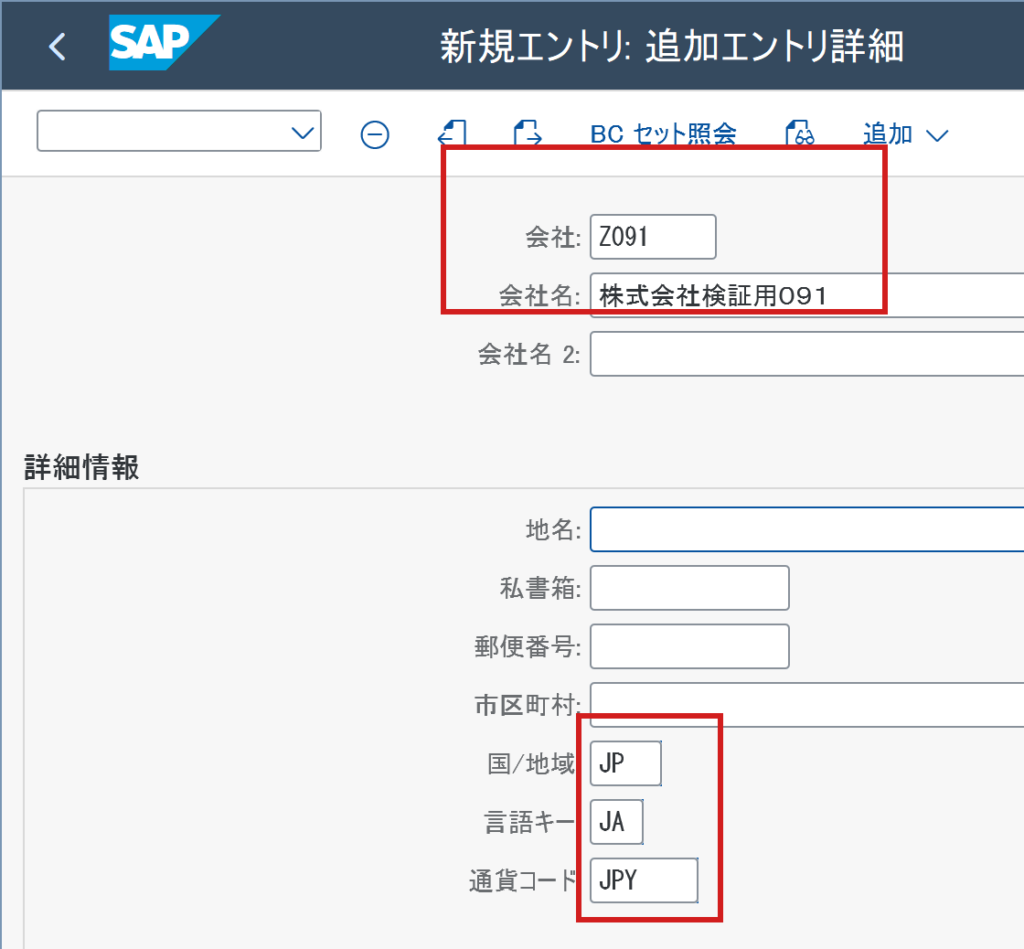
Task: Click the 郵便番号 input field
Action: click(x=690, y=647)
